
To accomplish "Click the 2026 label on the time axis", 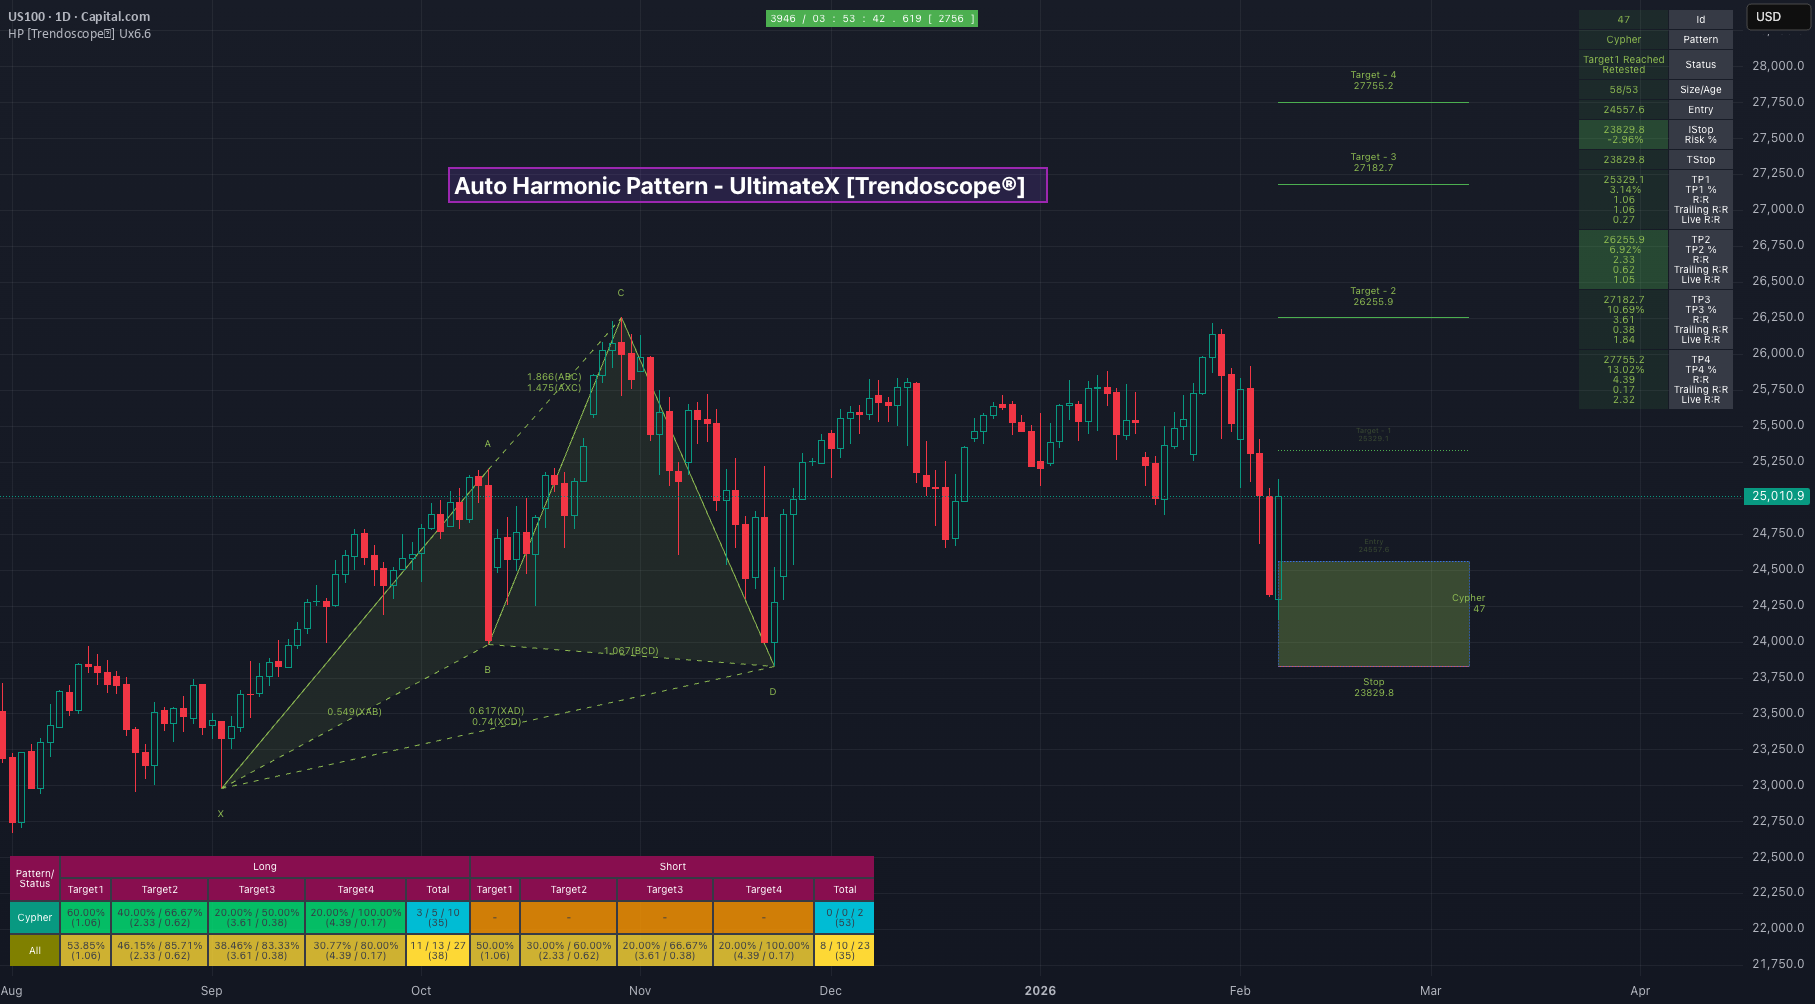I will 1040,991.
